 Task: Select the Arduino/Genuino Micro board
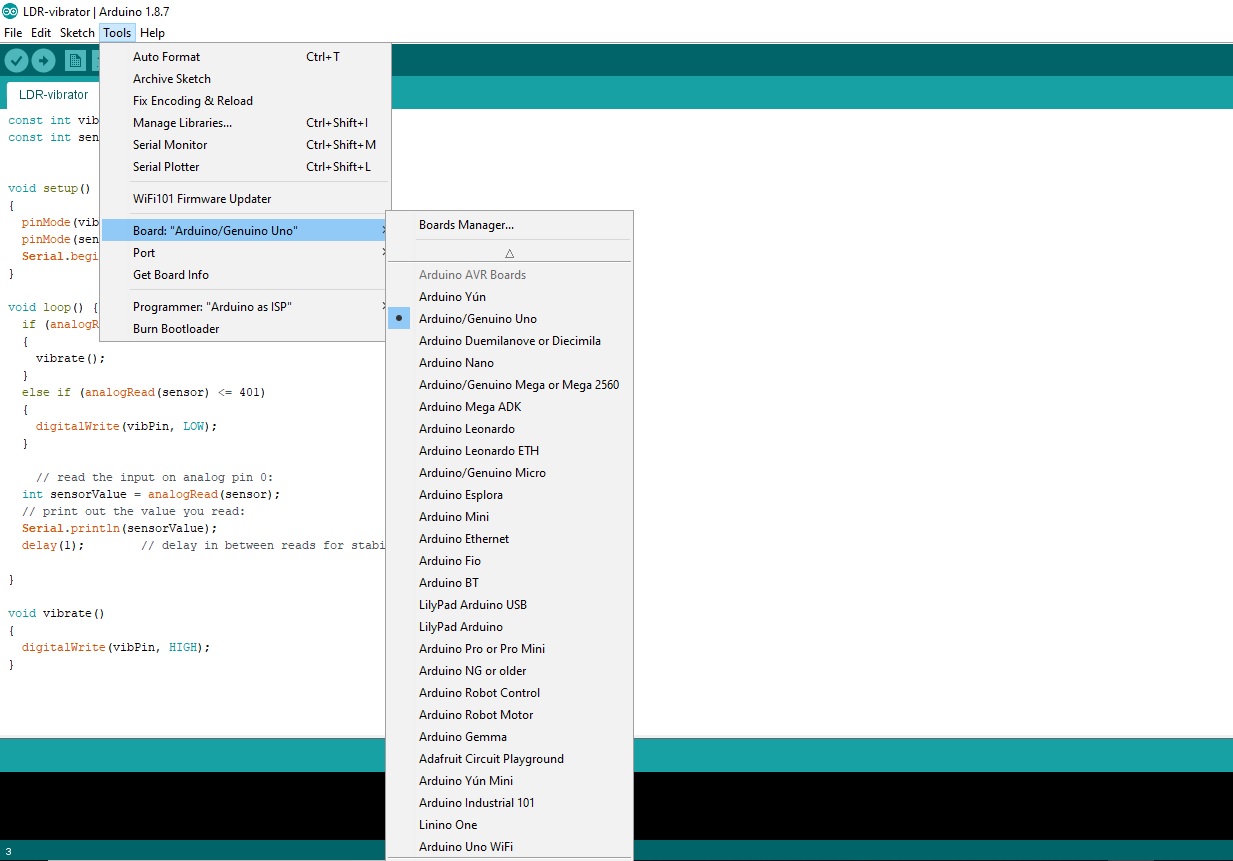pos(509,473)
